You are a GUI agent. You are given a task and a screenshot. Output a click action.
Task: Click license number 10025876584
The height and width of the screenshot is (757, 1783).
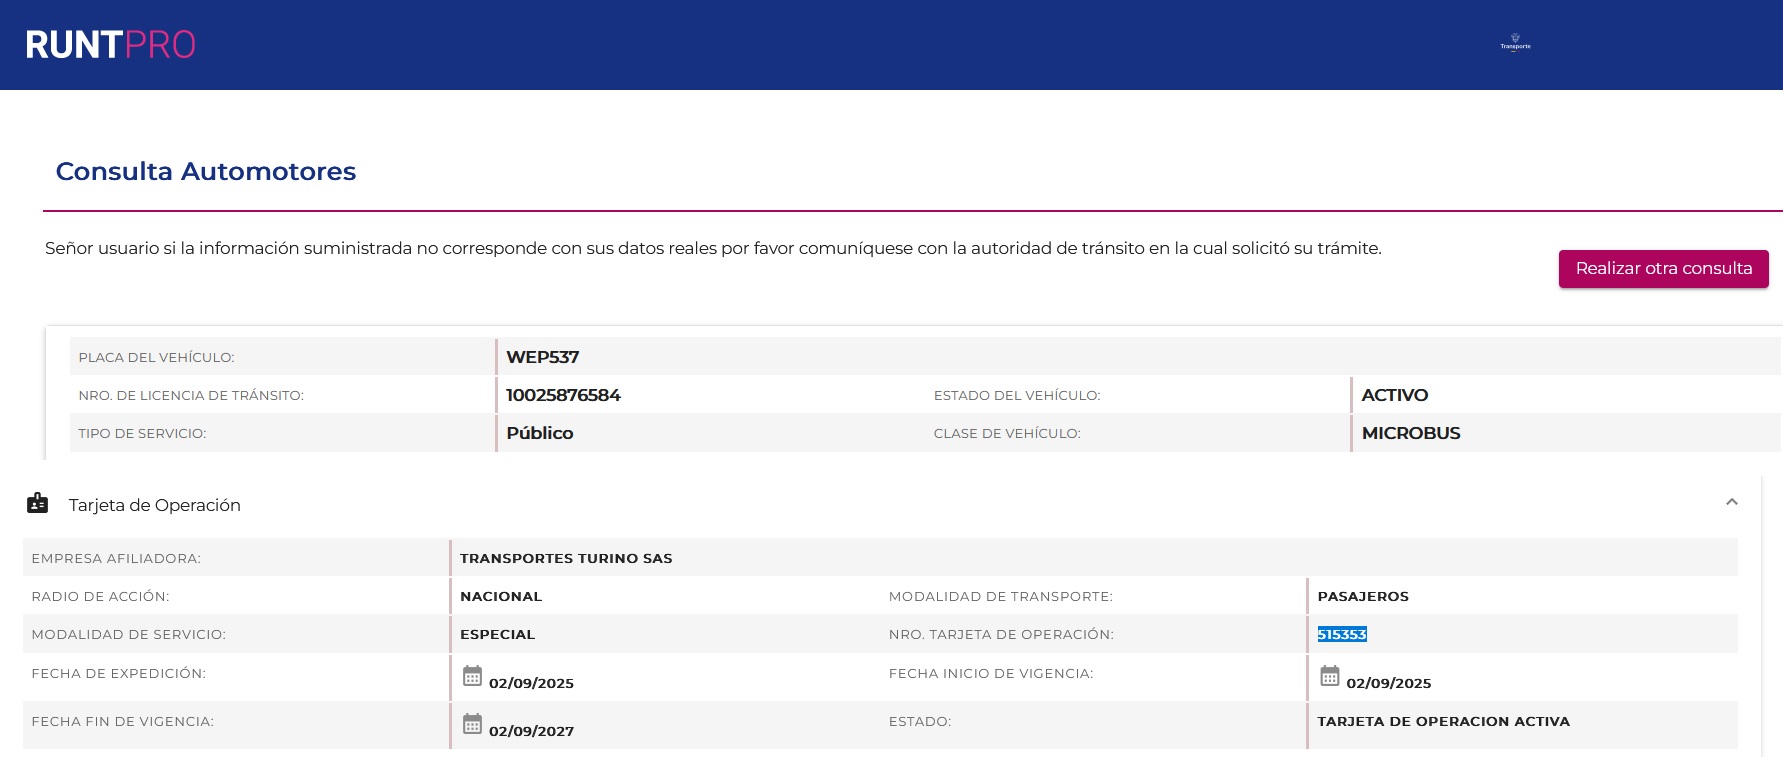click(563, 395)
